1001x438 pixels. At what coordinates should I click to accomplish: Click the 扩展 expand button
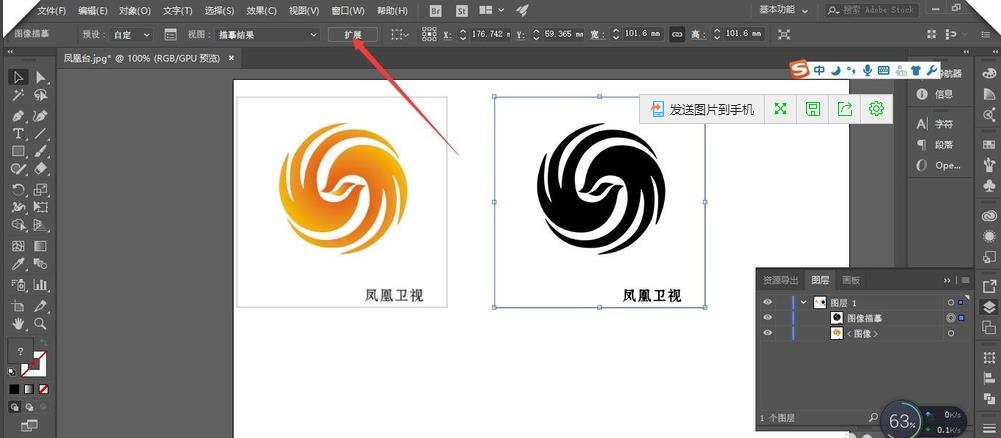tap(353, 34)
